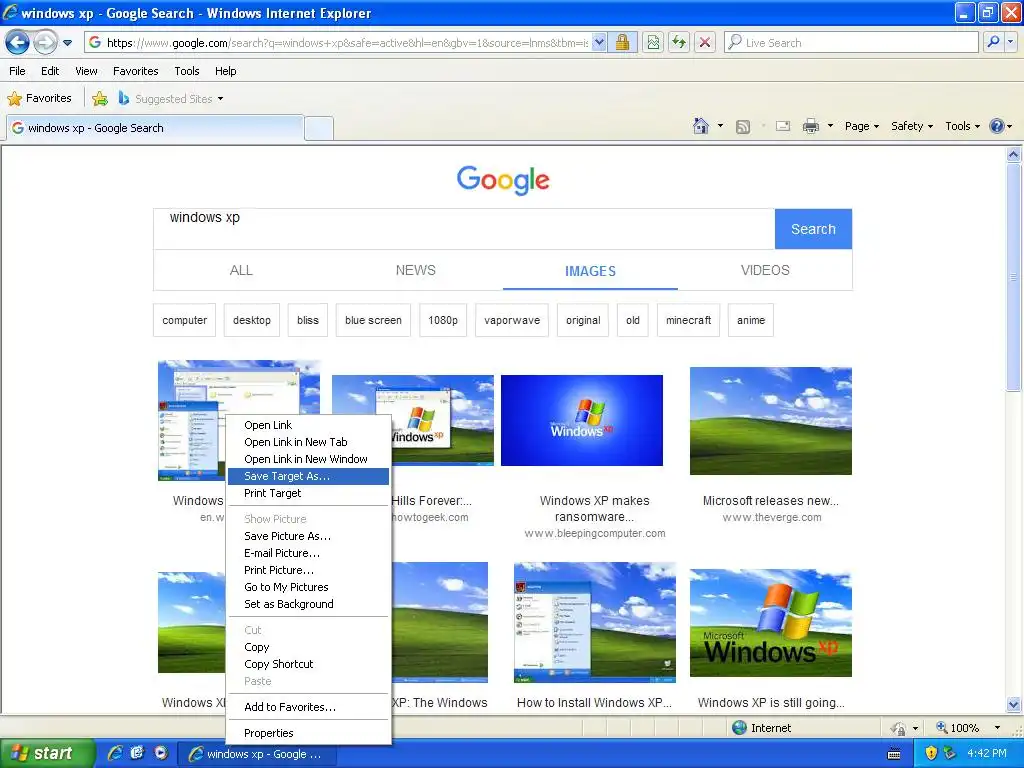Open the Safety dropdown menu

click(912, 126)
